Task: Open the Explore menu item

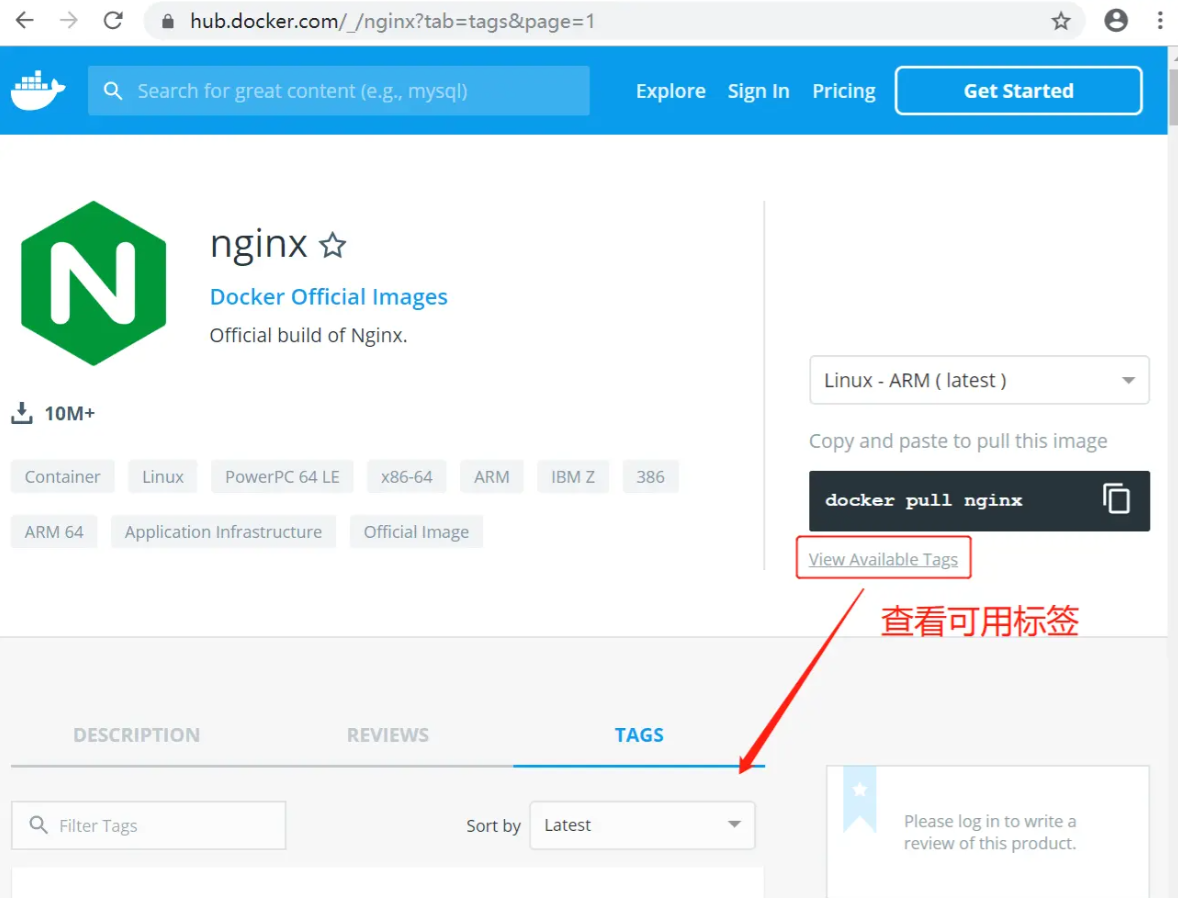Action: pos(670,91)
